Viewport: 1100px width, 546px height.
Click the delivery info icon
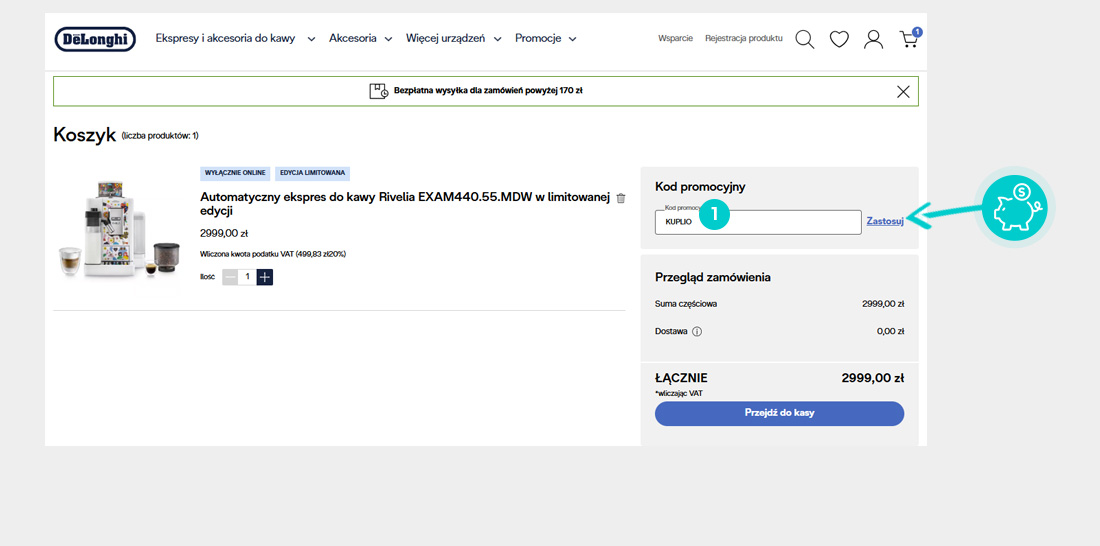[x=697, y=331]
